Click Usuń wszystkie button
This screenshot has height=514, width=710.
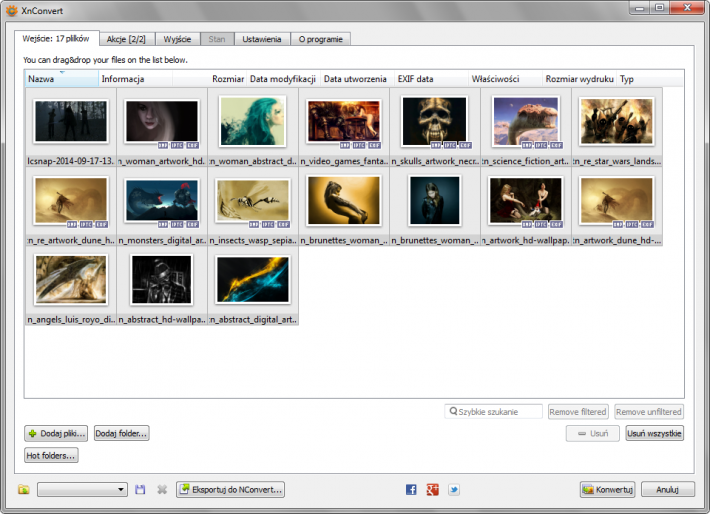[654, 433]
